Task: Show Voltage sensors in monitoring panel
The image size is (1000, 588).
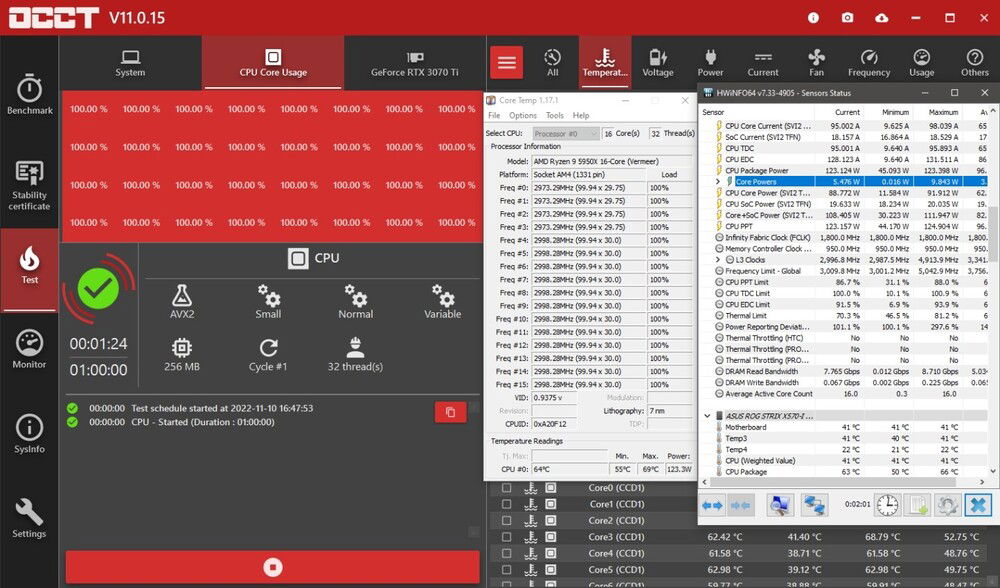Action: coord(657,63)
